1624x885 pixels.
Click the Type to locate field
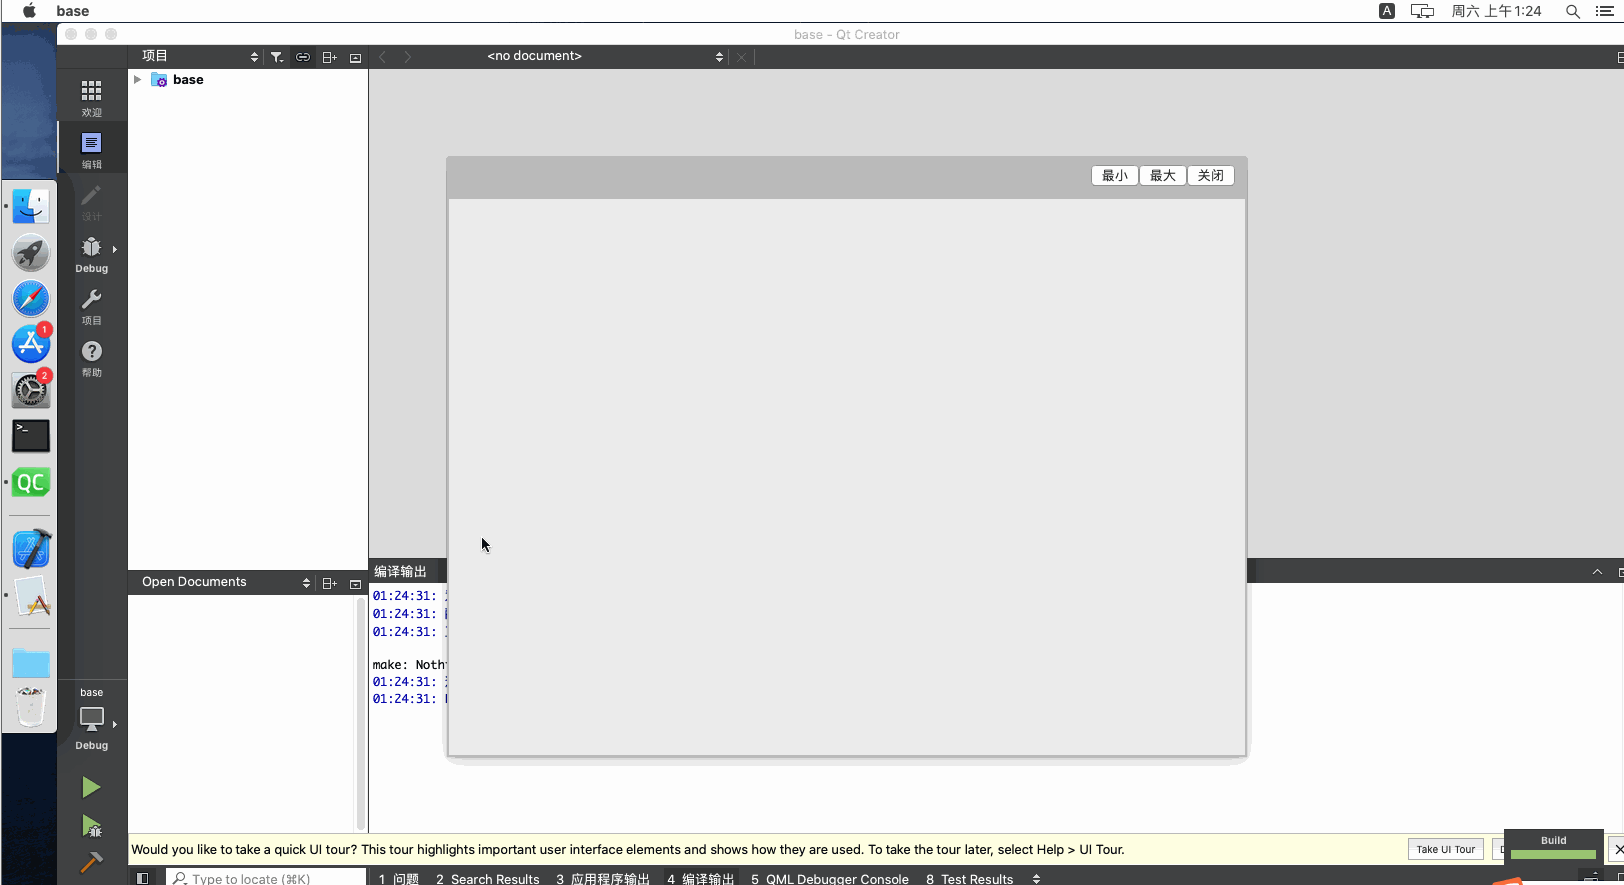pyautogui.click(x=266, y=878)
